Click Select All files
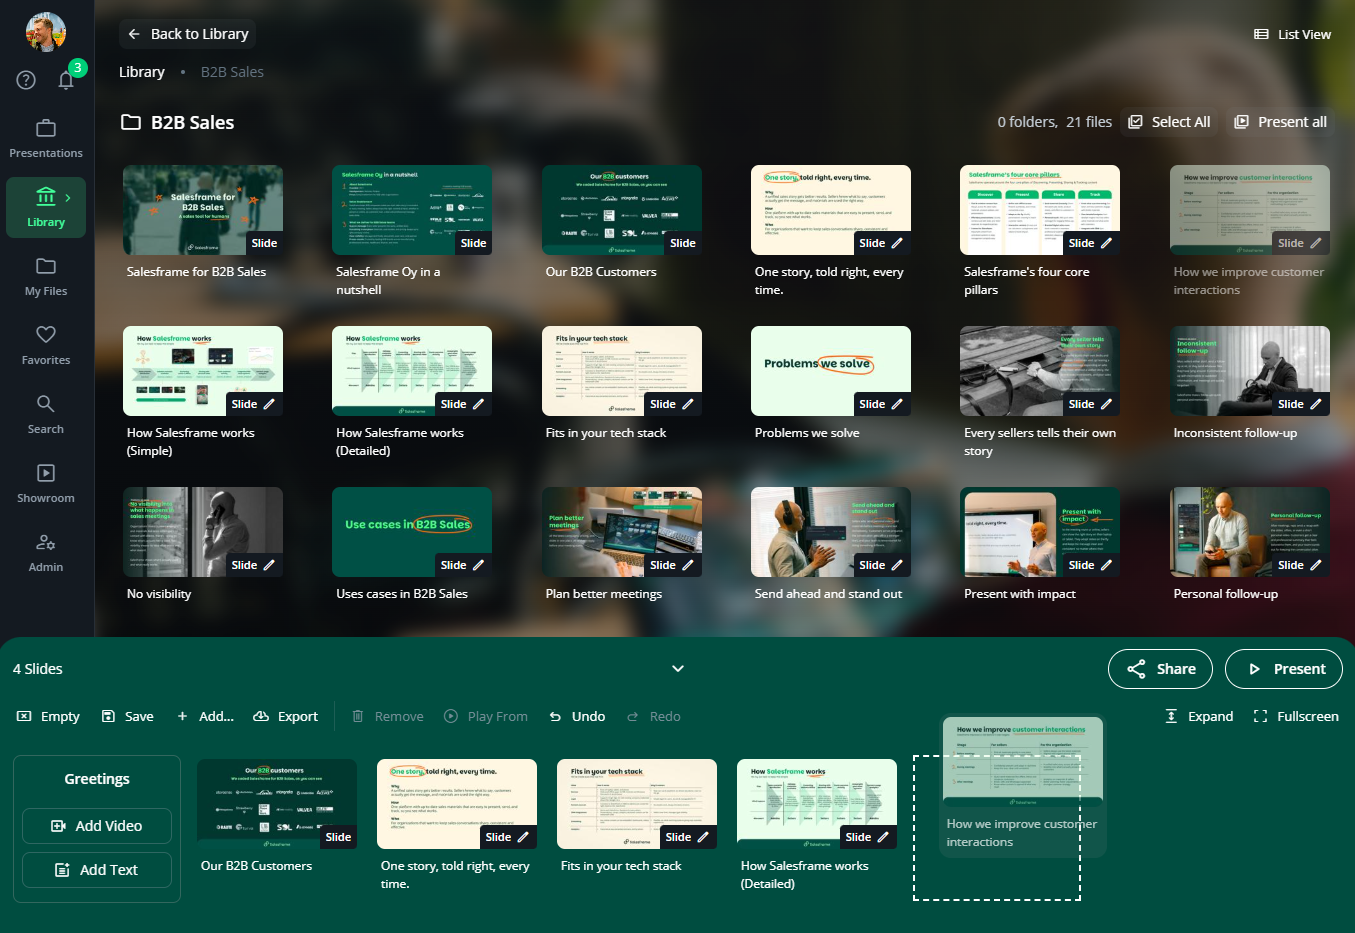The width and height of the screenshot is (1355, 933). click(1169, 122)
